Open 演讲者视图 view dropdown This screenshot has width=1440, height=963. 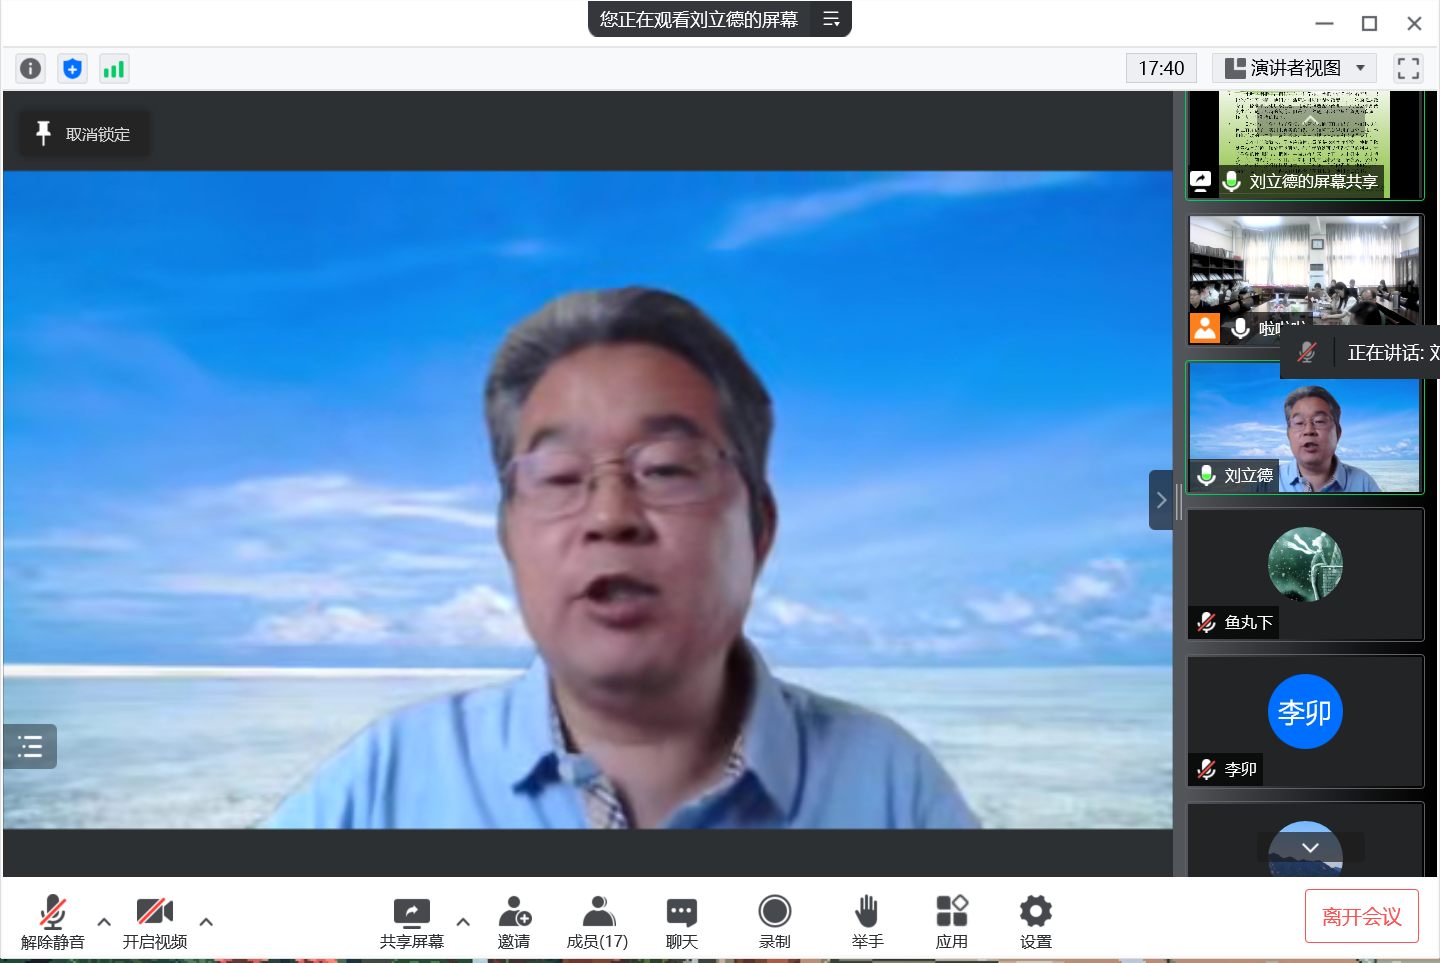tap(1295, 68)
